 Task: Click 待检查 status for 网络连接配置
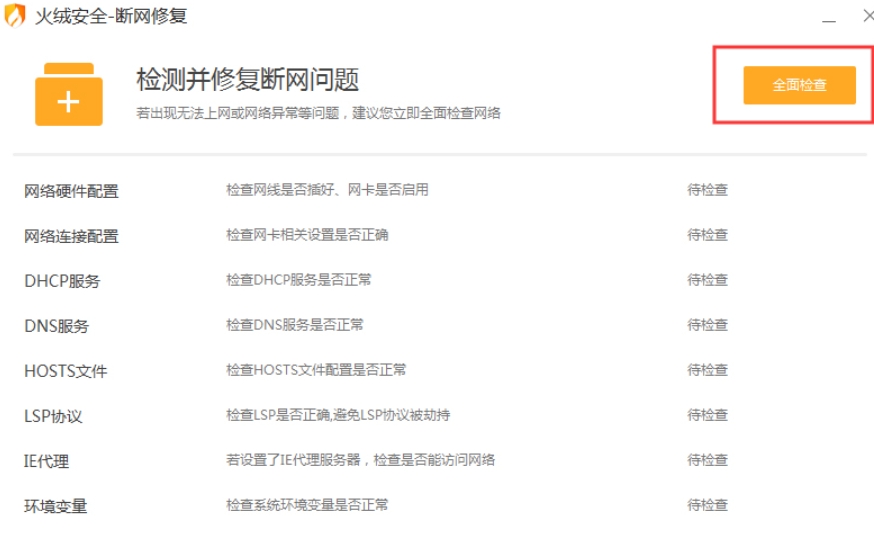[x=708, y=235]
